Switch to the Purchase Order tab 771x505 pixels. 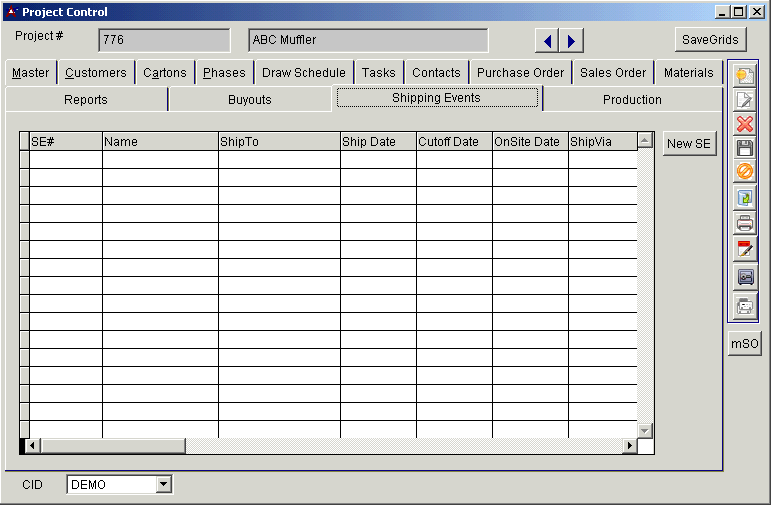click(520, 73)
